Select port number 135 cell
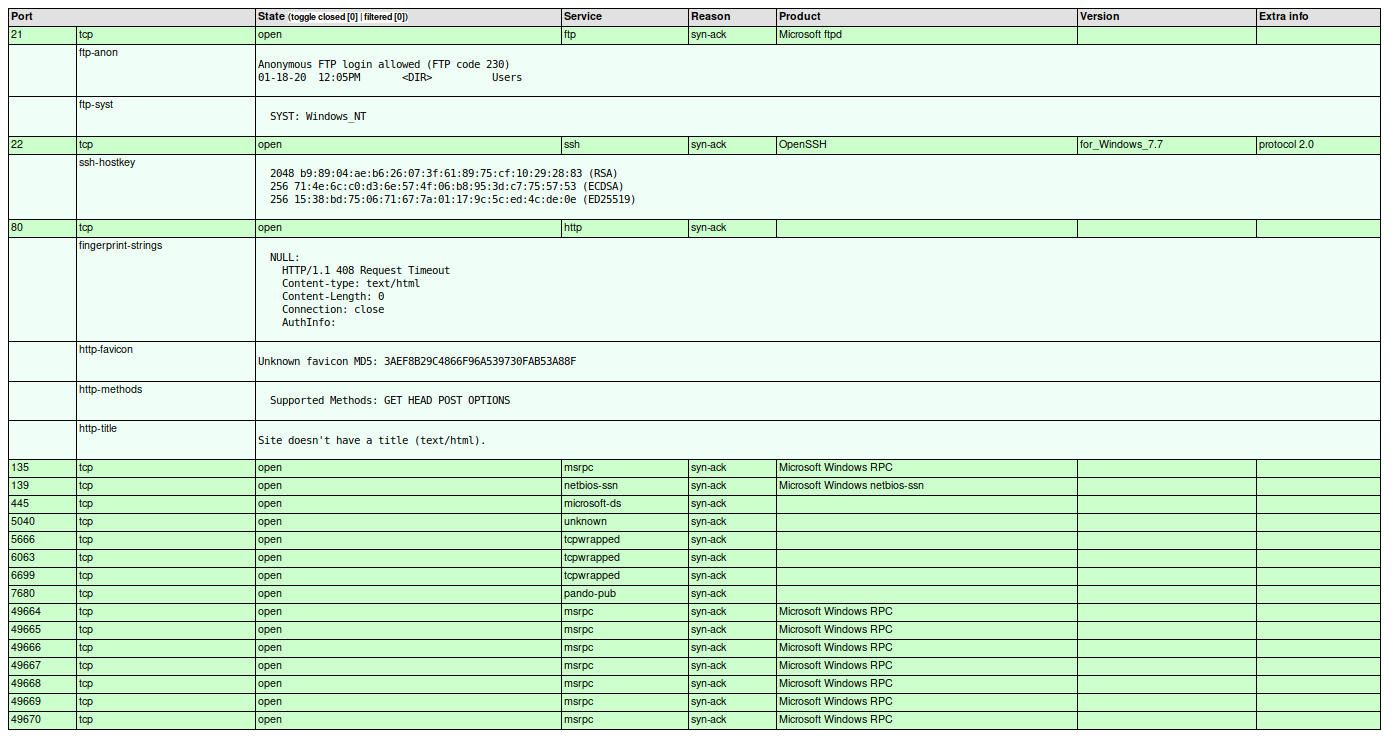1395x738 pixels. (42, 468)
